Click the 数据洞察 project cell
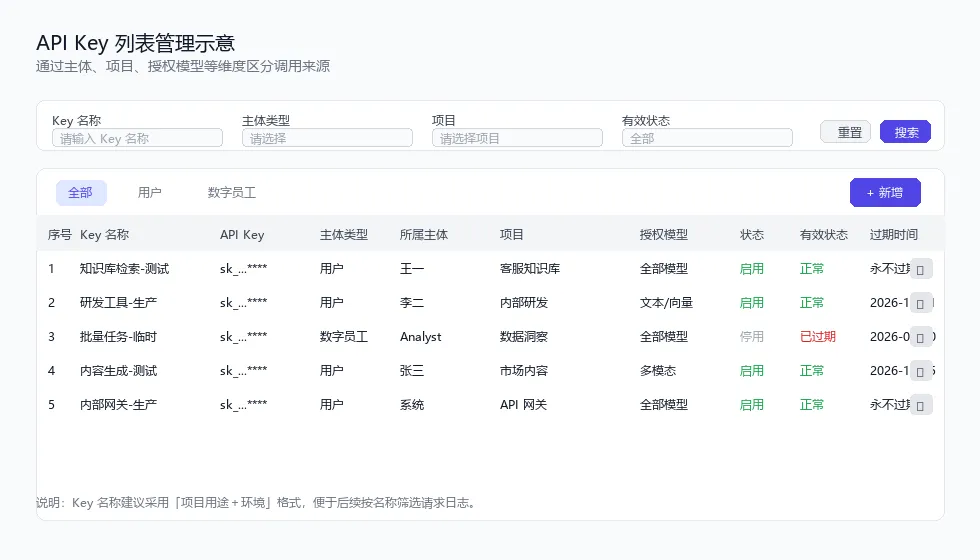Viewport: 980px width, 560px height. 524,337
